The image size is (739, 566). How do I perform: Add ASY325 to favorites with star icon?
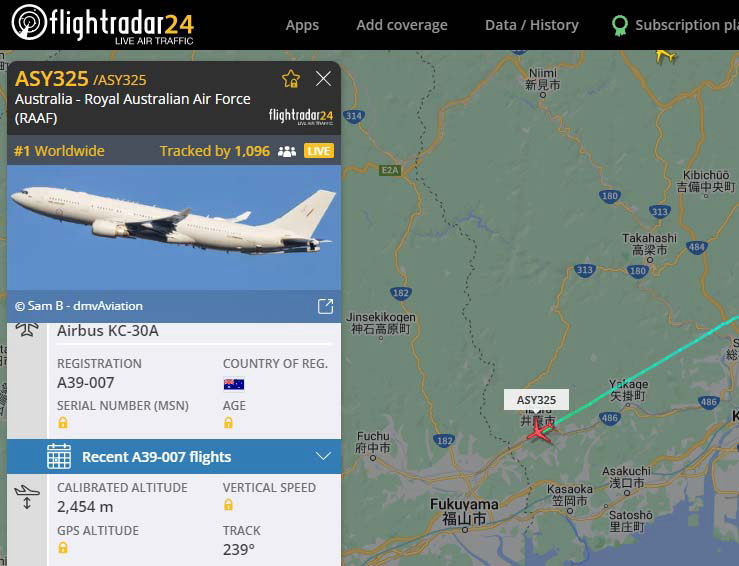pos(291,79)
